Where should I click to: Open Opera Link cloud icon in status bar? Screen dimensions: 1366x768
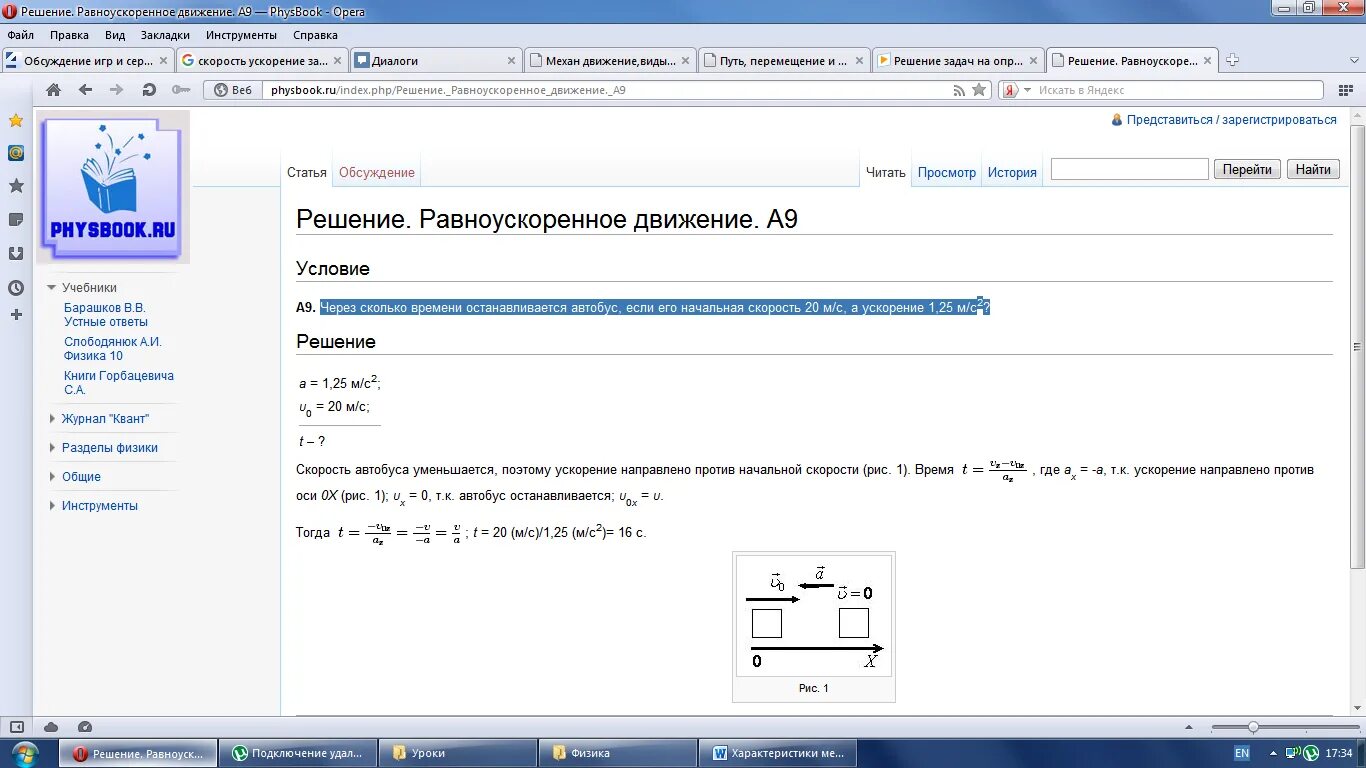coord(51,727)
